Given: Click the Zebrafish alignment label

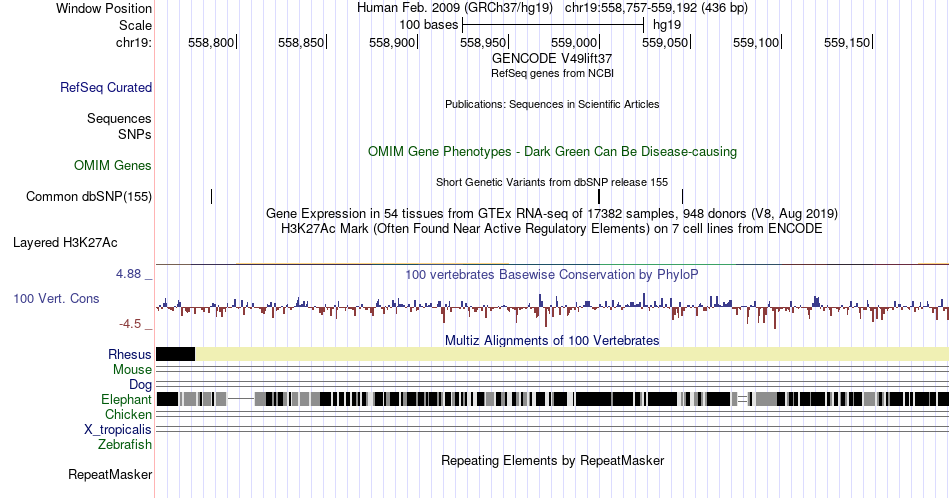Looking at the screenshot, I should click(125, 445).
